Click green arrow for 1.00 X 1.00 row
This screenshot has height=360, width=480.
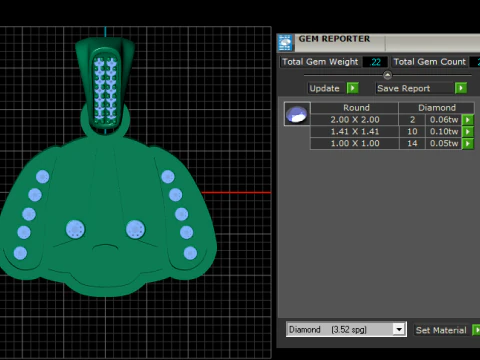tap(468, 144)
